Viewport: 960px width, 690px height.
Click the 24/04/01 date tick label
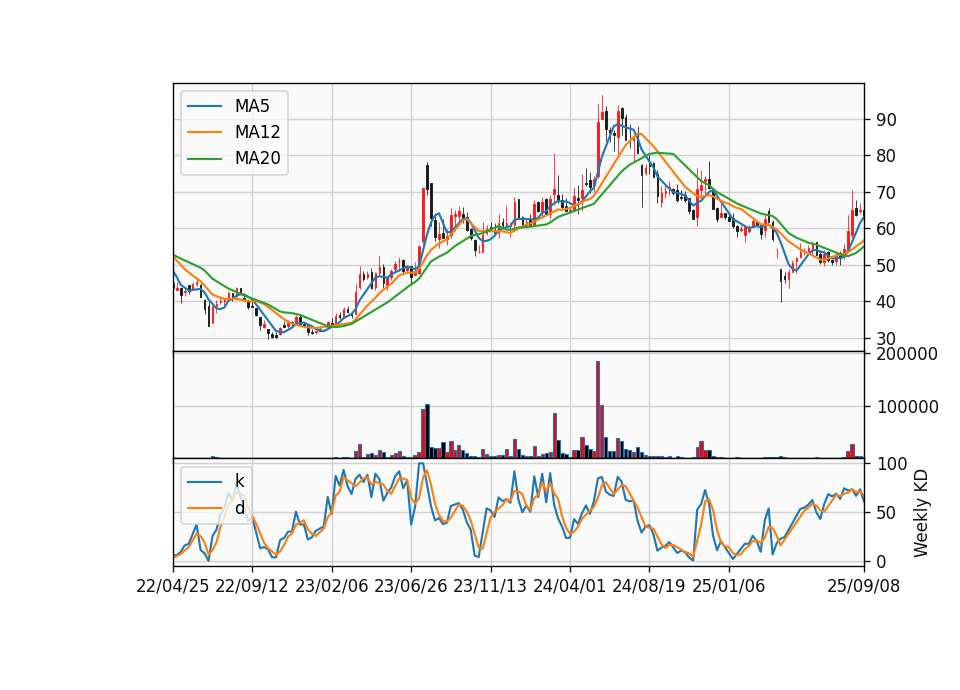[x=569, y=586]
